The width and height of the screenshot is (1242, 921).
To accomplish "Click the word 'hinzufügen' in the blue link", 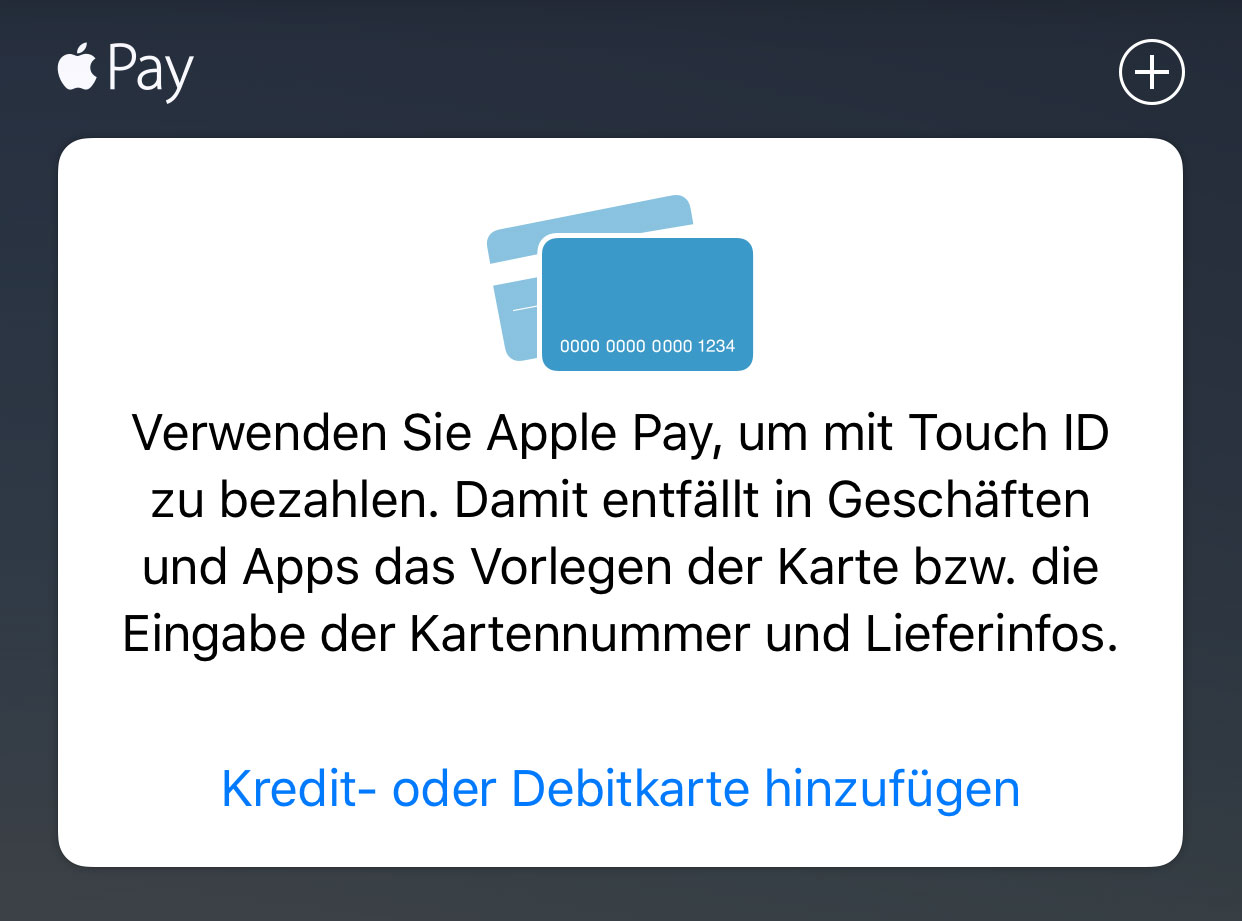I will coord(892,789).
